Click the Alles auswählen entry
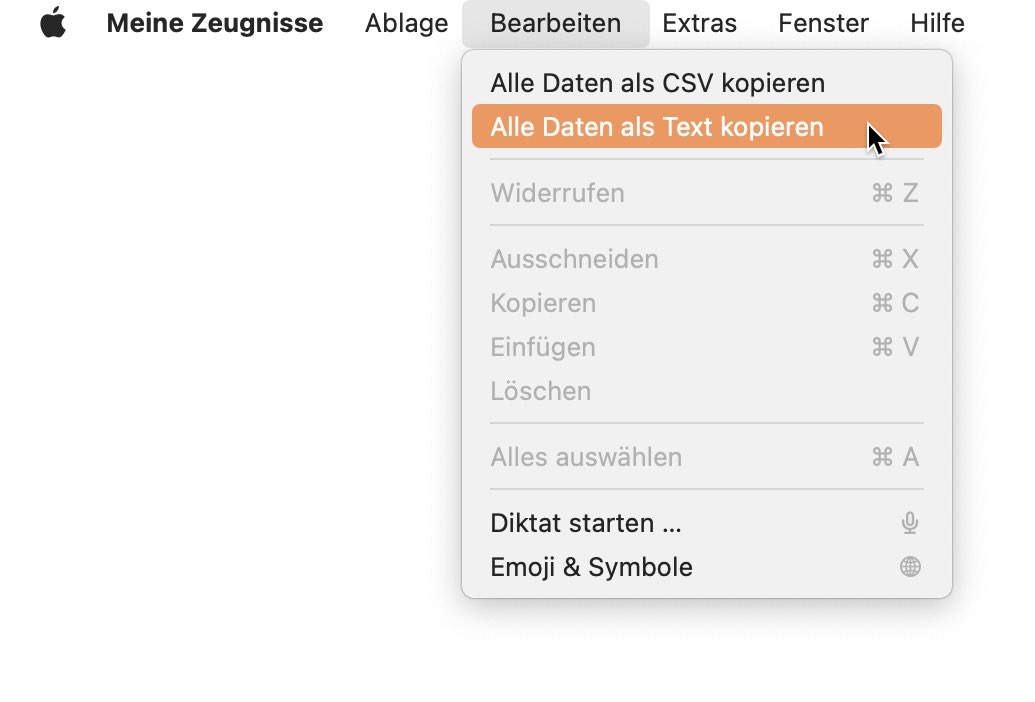This screenshot has width=1035, height=702. click(706, 457)
